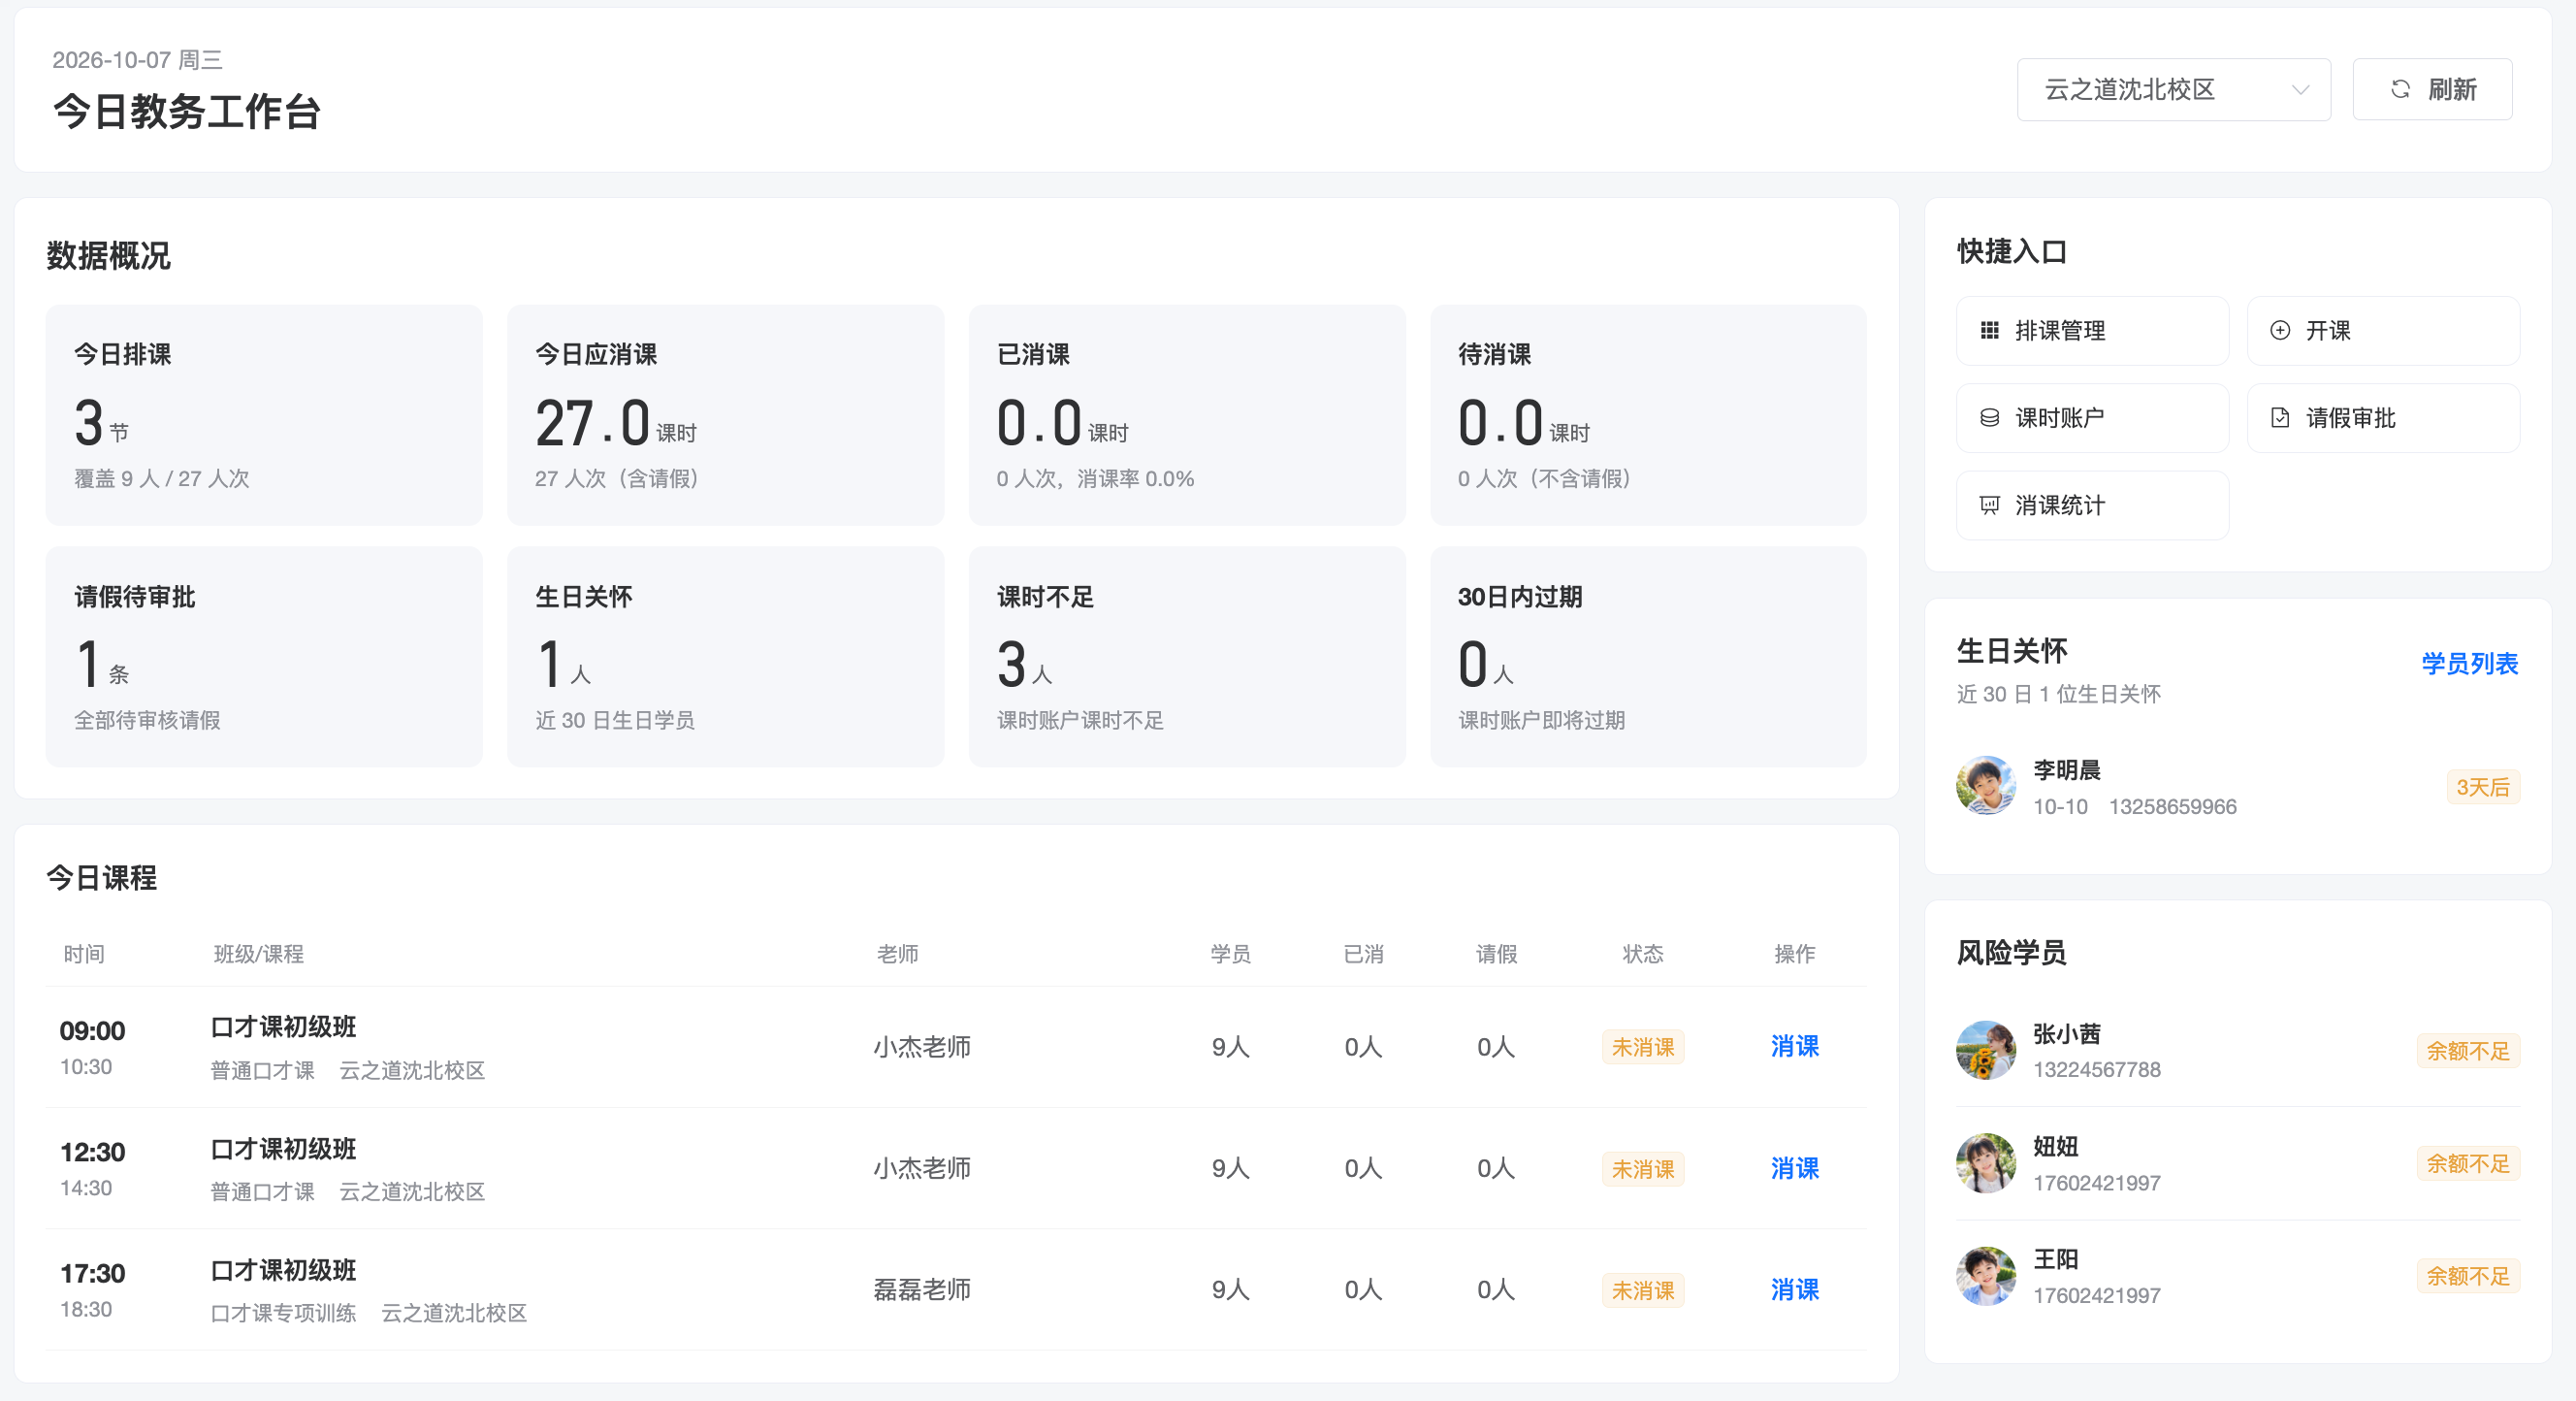The height and width of the screenshot is (1401, 2576).
Task: Click the refresh icon in 刷新 button
Action: [2400, 90]
